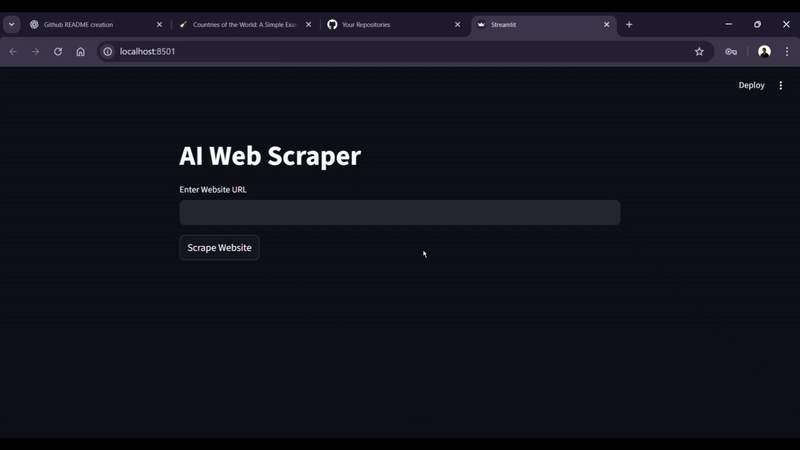Open a new browser tab
This screenshot has width=800, height=450.
click(629, 24)
